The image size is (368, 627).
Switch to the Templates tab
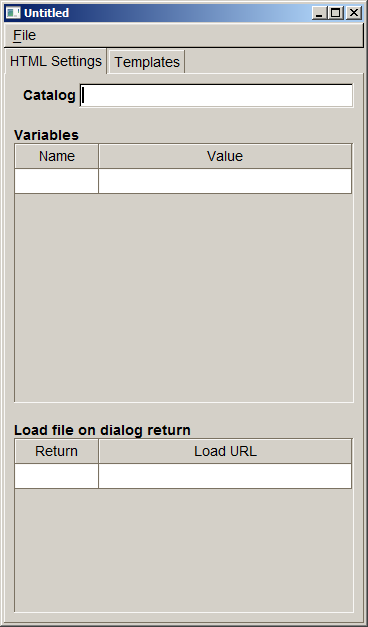click(147, 62)
